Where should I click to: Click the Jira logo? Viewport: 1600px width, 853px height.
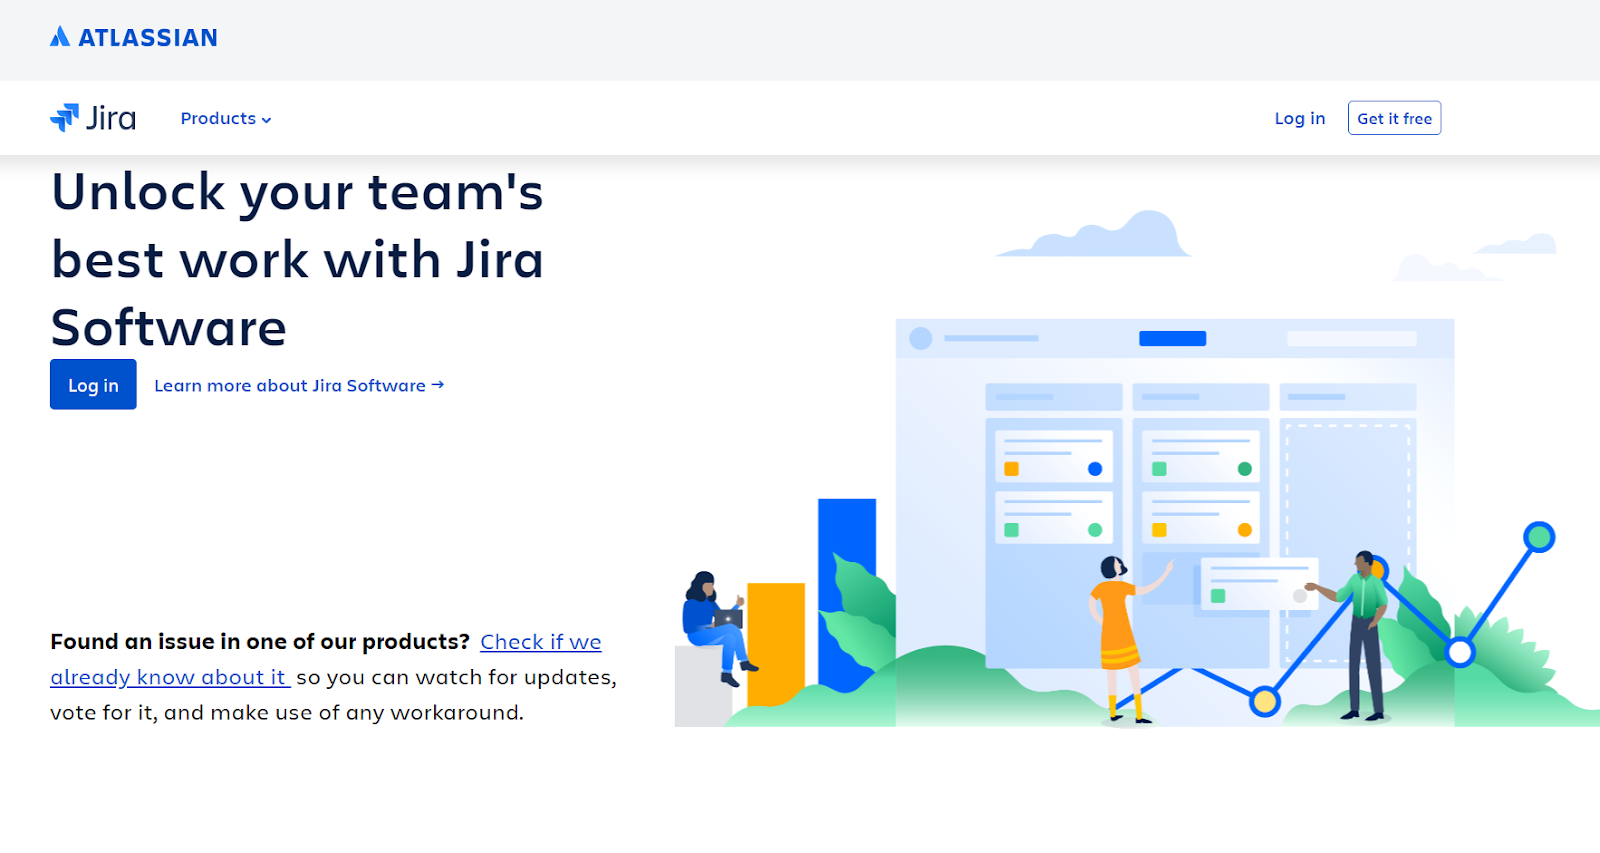tap(93, 118)
